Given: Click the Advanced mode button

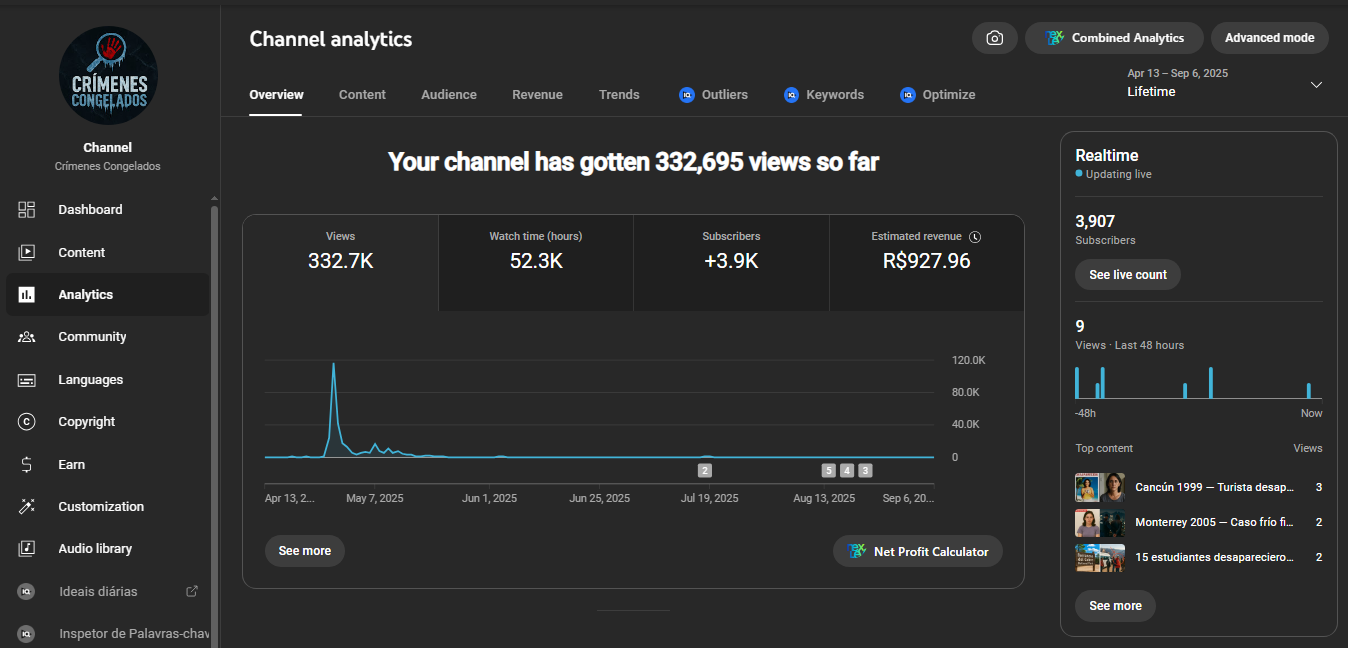Looking at the screenshot, I should (x=1269, y=38).
